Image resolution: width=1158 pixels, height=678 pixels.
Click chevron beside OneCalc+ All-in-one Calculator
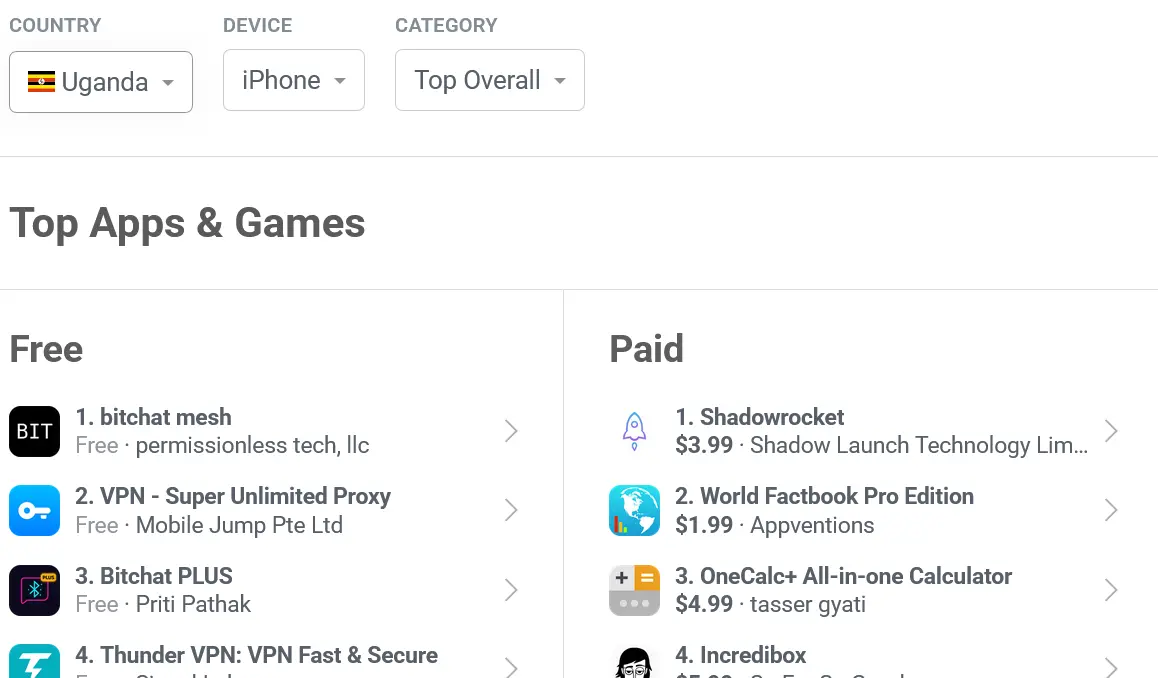point(1111,590)
